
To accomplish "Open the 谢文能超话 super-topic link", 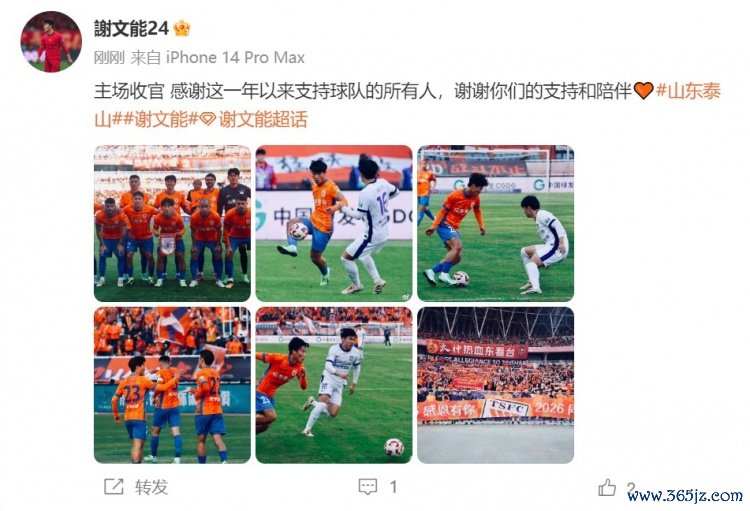I will pyautogui.click(x=263, y=119).
